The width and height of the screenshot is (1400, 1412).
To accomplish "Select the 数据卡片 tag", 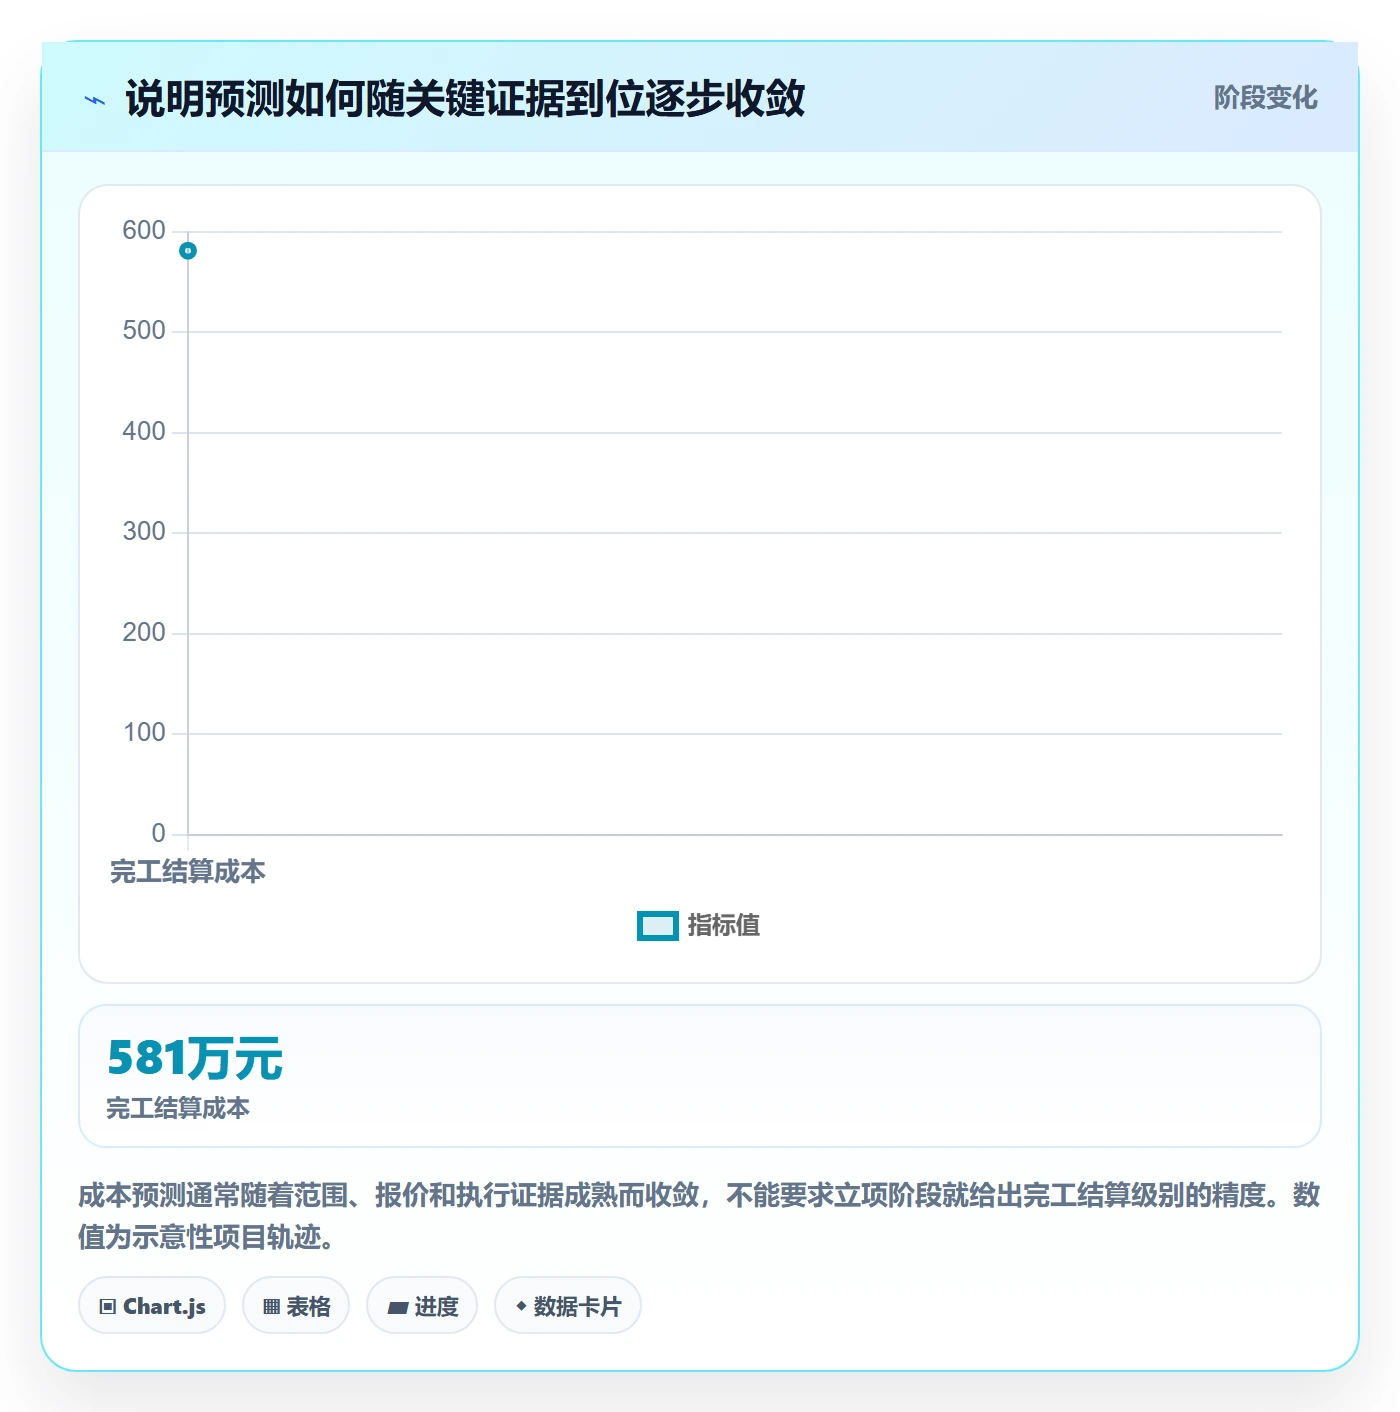I will (x=568, y=1306).
